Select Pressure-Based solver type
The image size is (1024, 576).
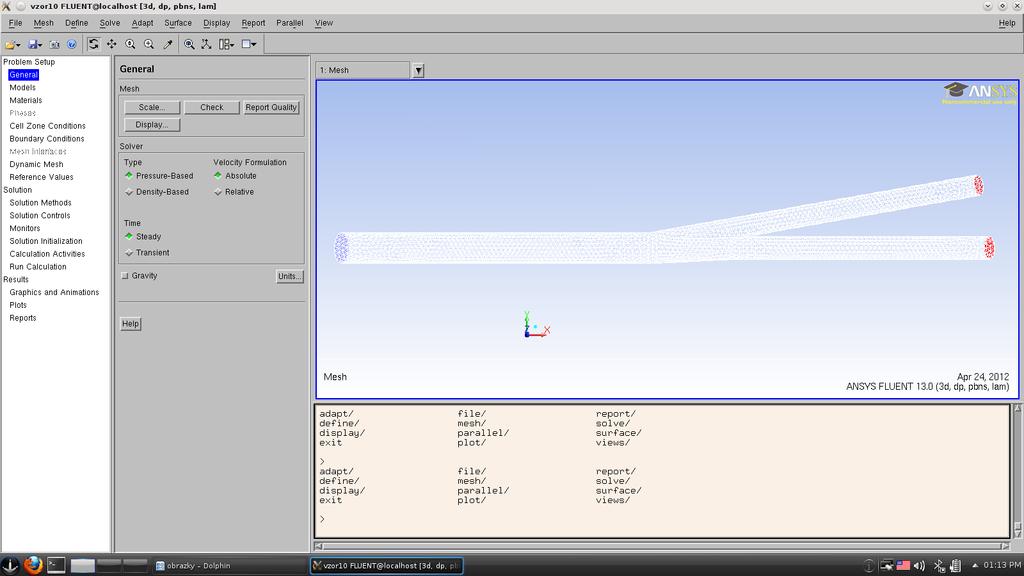(159, 176)
